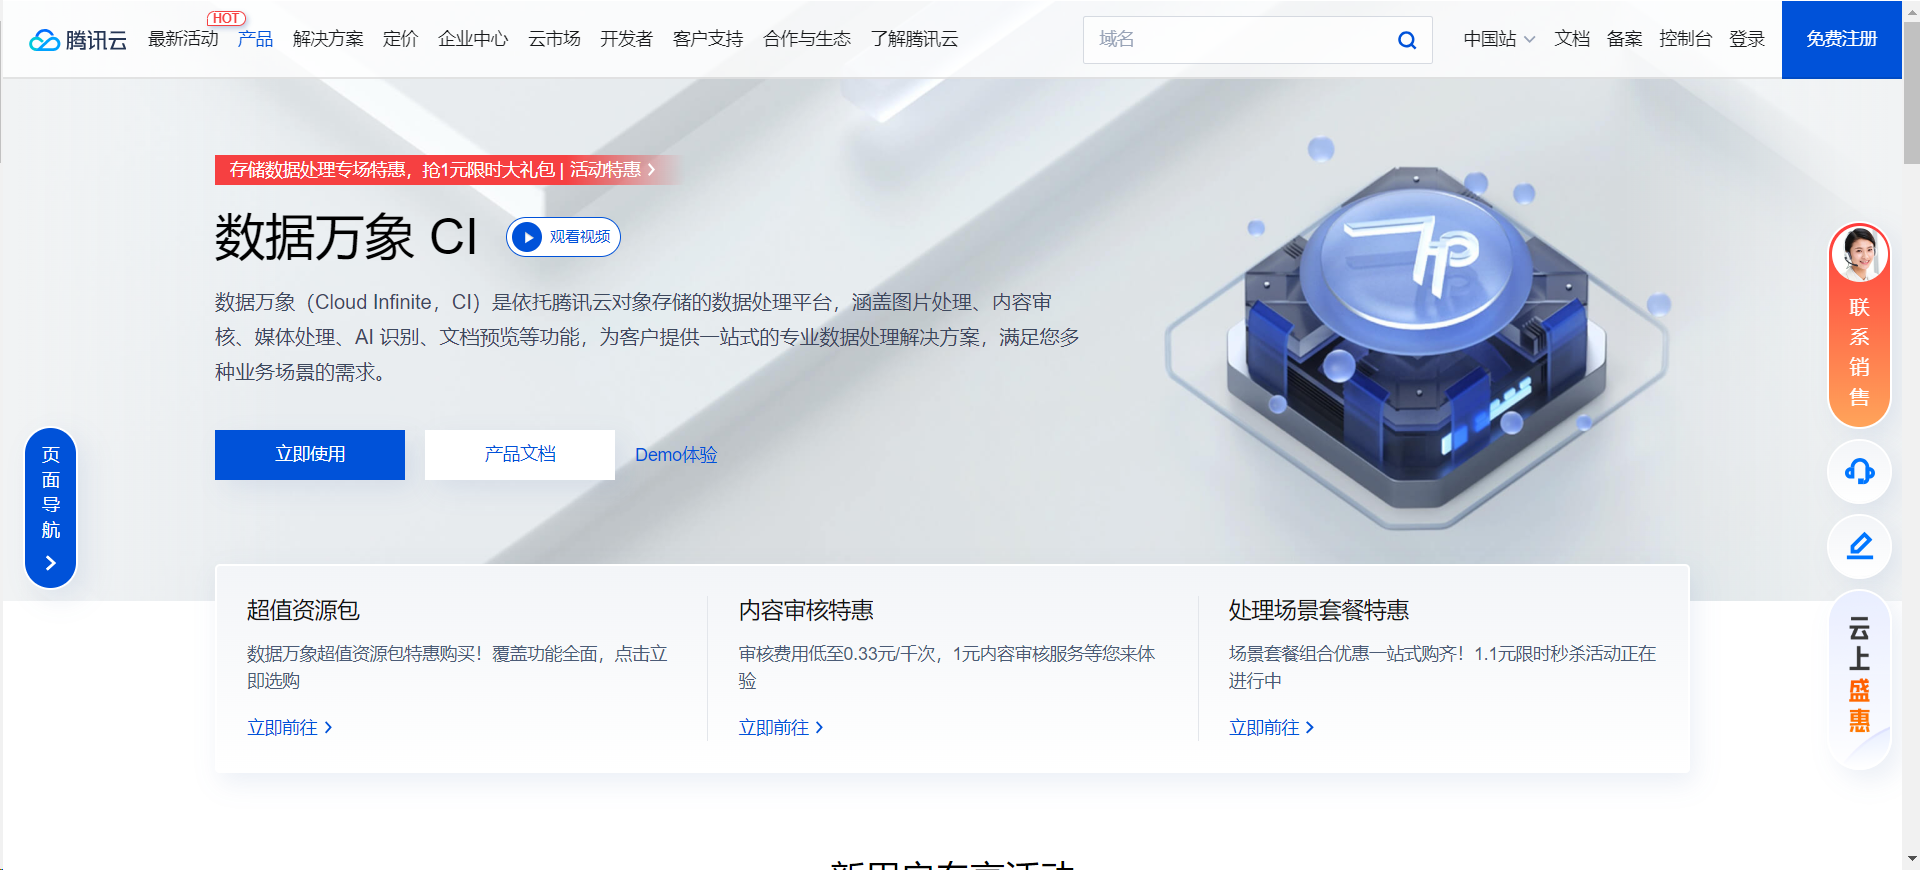The width and height of the screenshot is (1920, 870).
Task: Open the 中国站 region dropdown
Action: (1498, 39)
